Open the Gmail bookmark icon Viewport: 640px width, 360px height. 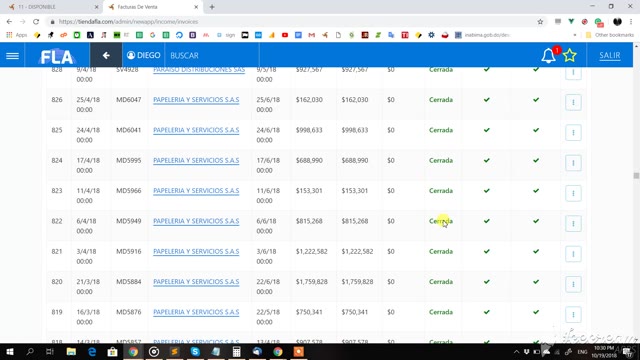click(311, 35)
